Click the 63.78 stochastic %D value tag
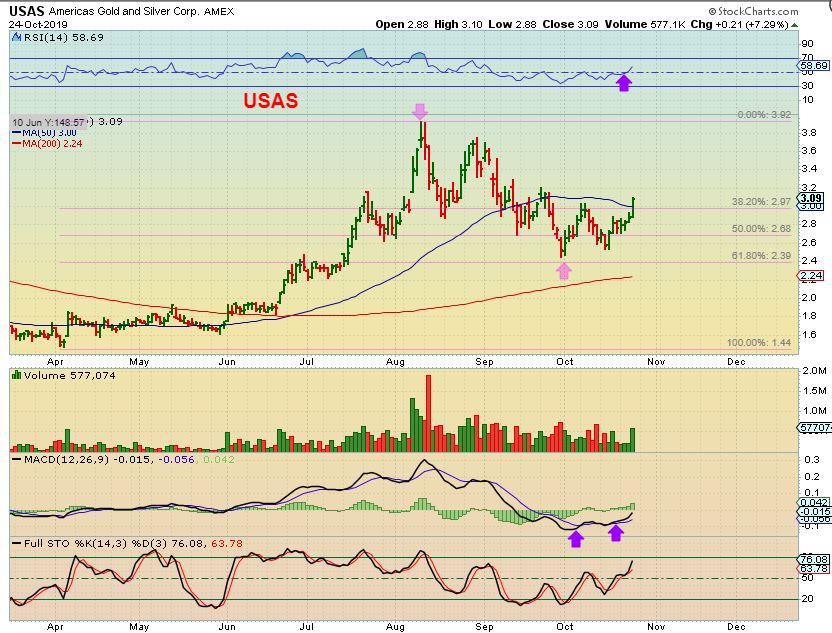 click(814, 569)
